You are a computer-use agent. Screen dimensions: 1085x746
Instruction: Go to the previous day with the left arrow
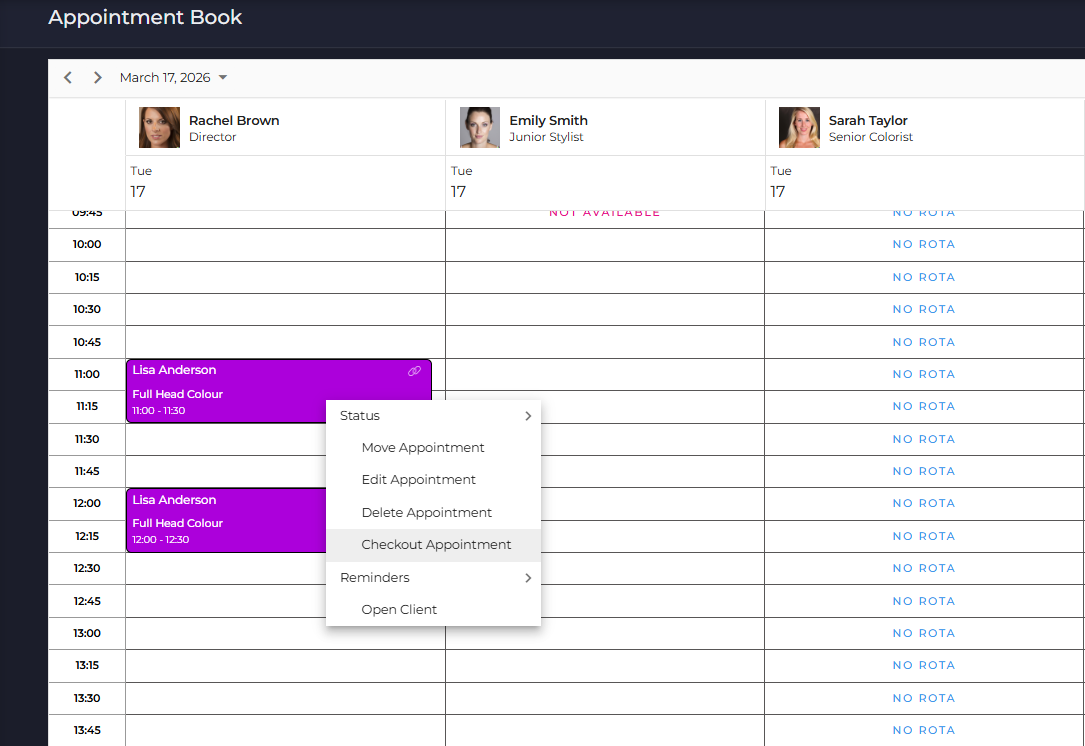(67, 77)
